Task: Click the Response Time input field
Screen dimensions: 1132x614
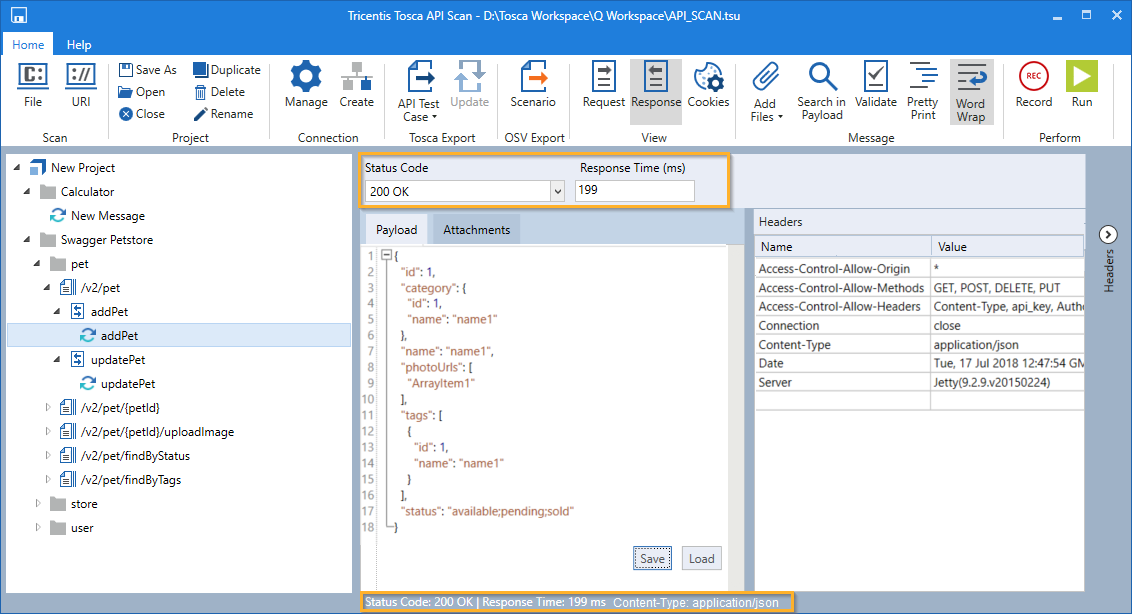Action: (x=634, y=191)
